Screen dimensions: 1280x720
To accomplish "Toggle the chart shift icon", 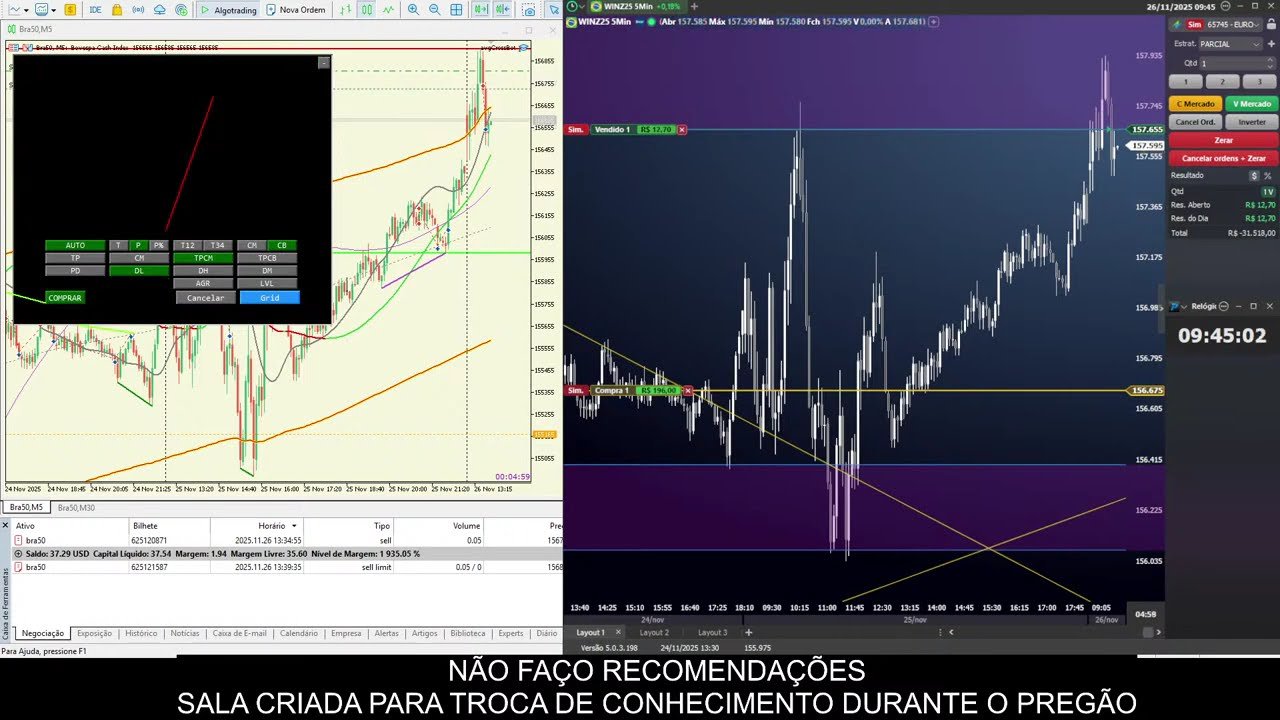I will click(x=503, y=9).
